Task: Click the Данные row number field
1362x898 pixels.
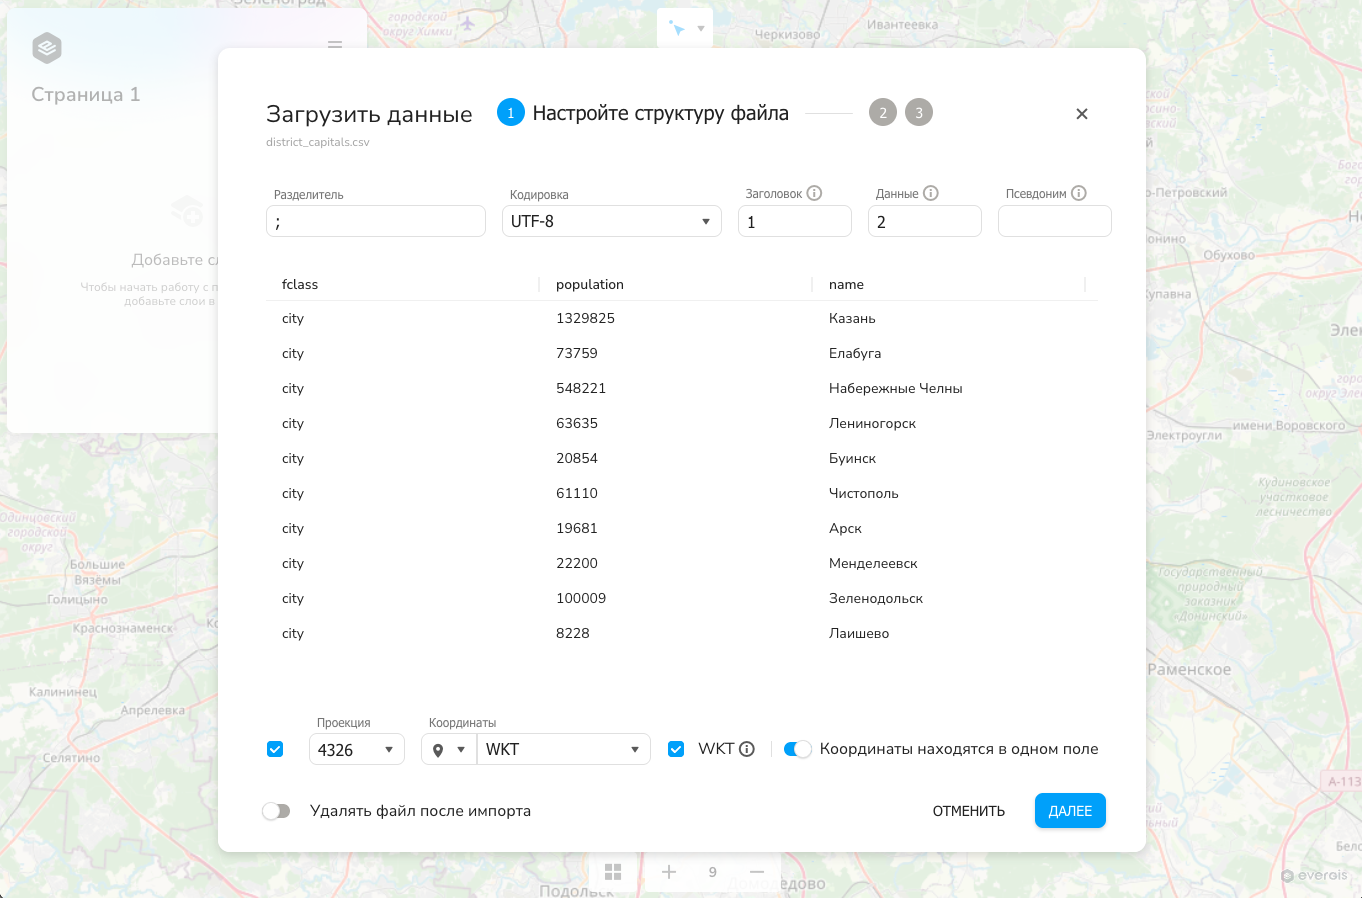Action: click(925, 221)
